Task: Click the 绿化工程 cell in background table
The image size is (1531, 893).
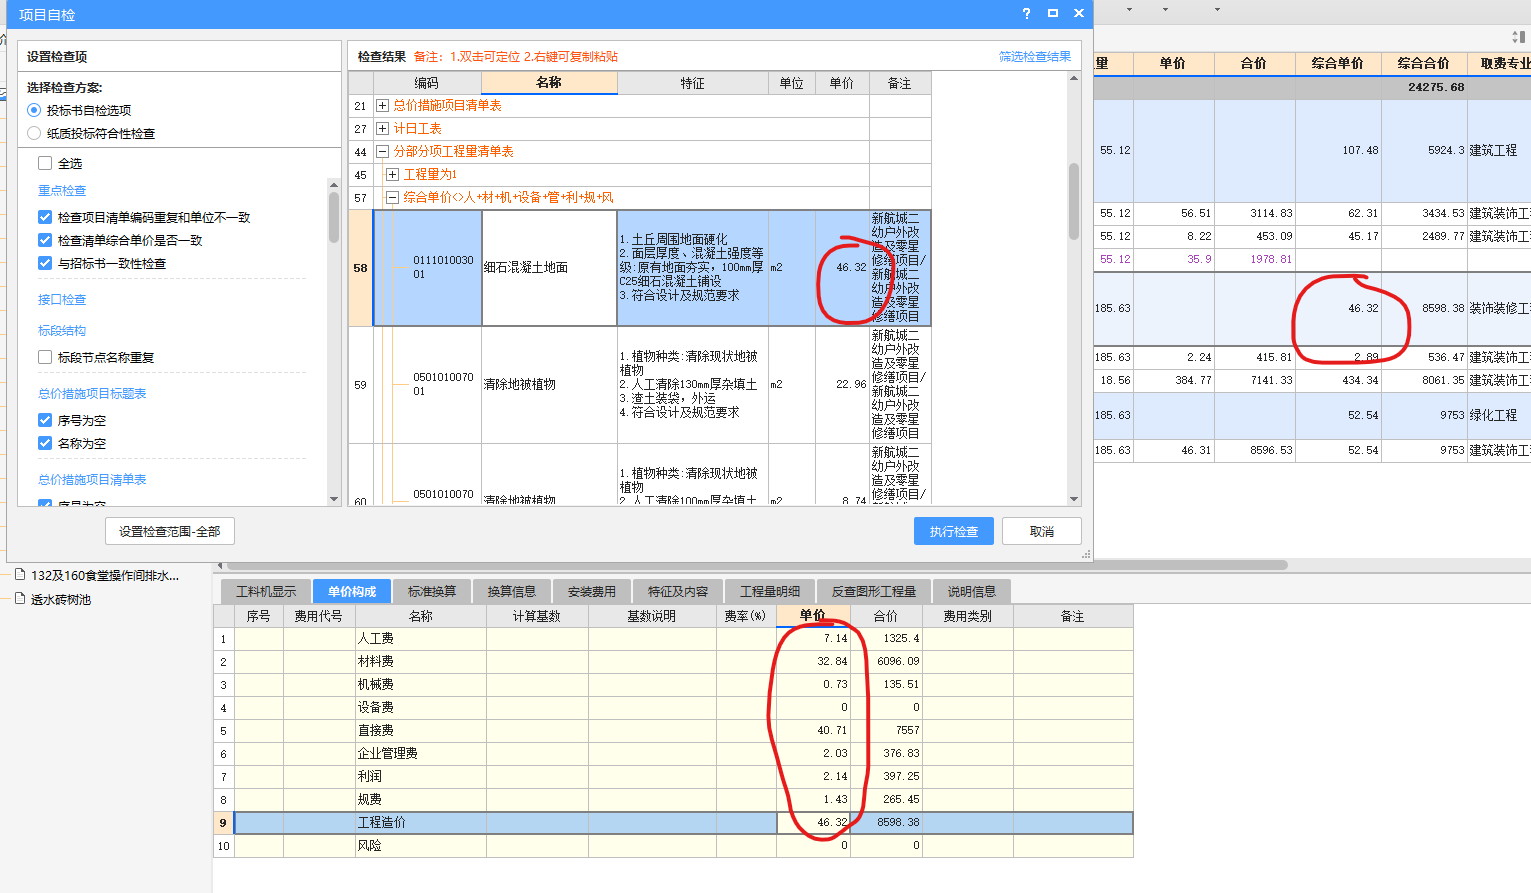Action: (x=1498, y=415)
